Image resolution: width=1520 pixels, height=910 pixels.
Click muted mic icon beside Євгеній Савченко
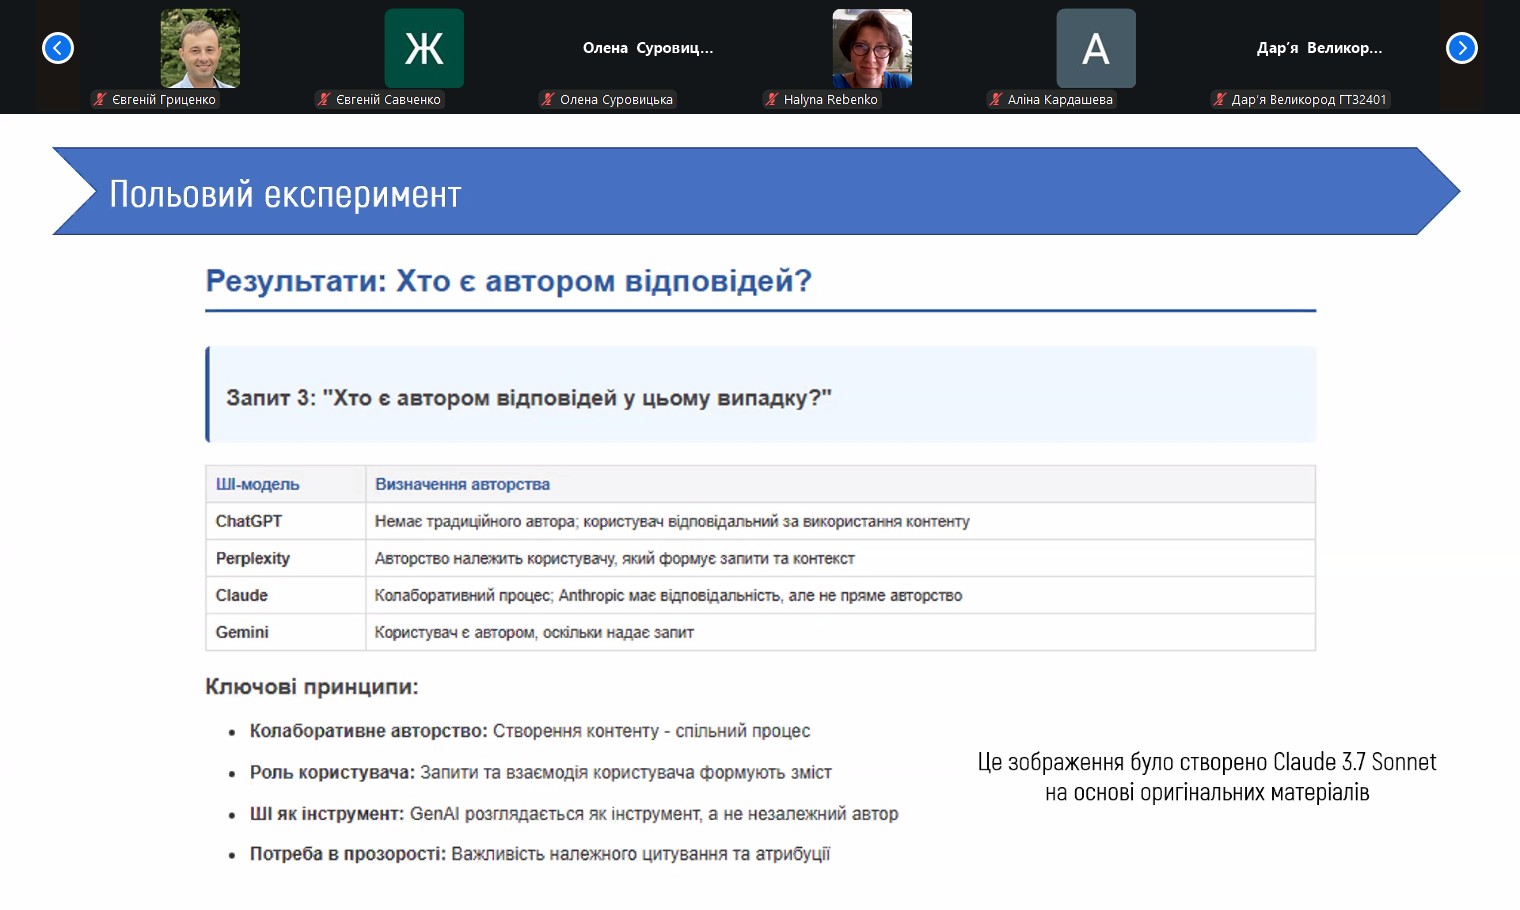(x=324, y=99)
